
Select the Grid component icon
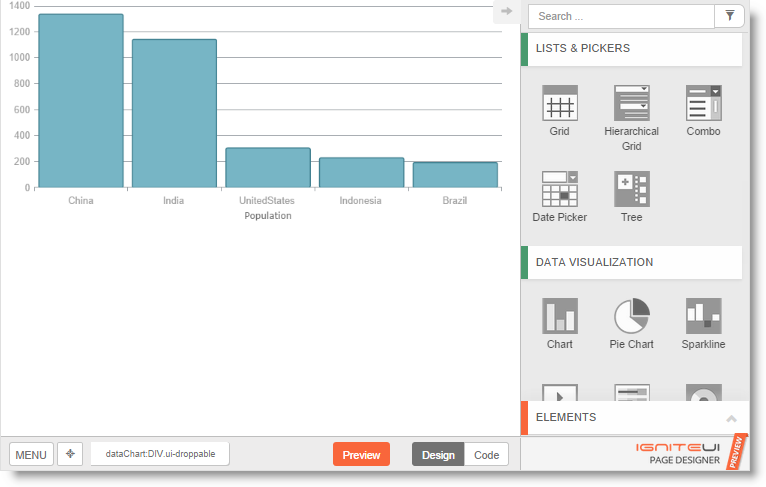559,104
